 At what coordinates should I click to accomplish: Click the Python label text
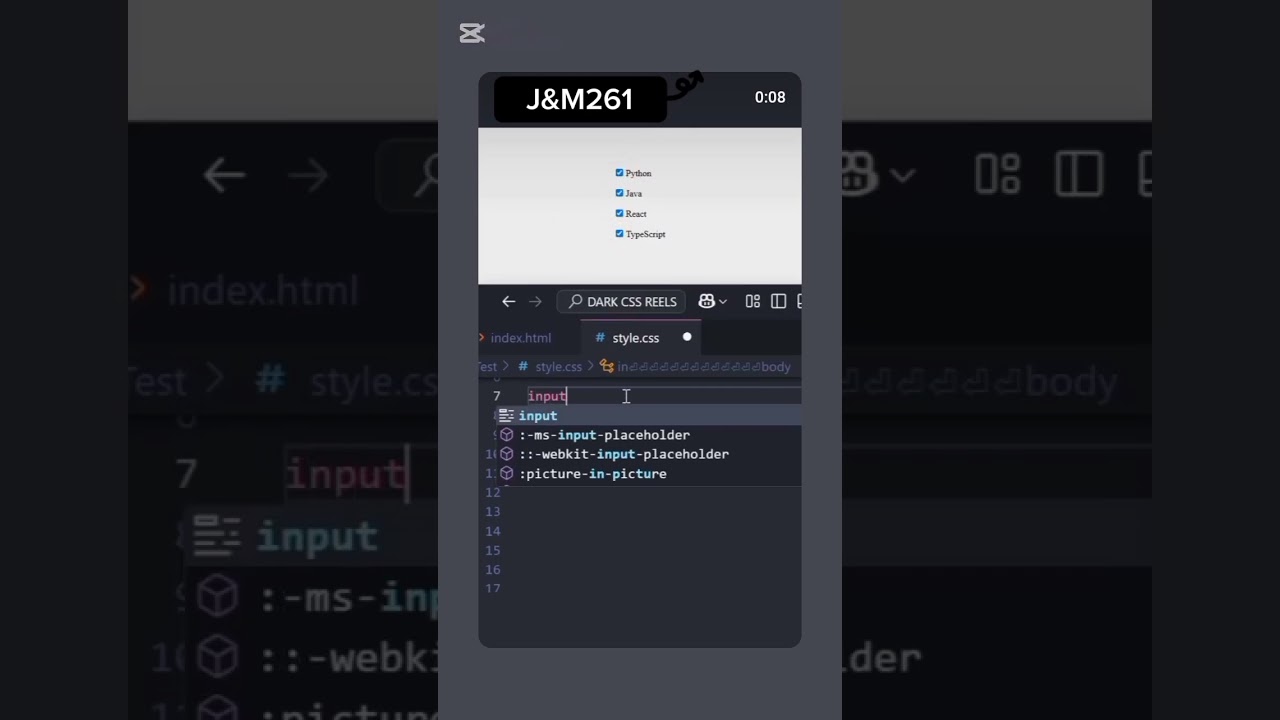(638, 174)
